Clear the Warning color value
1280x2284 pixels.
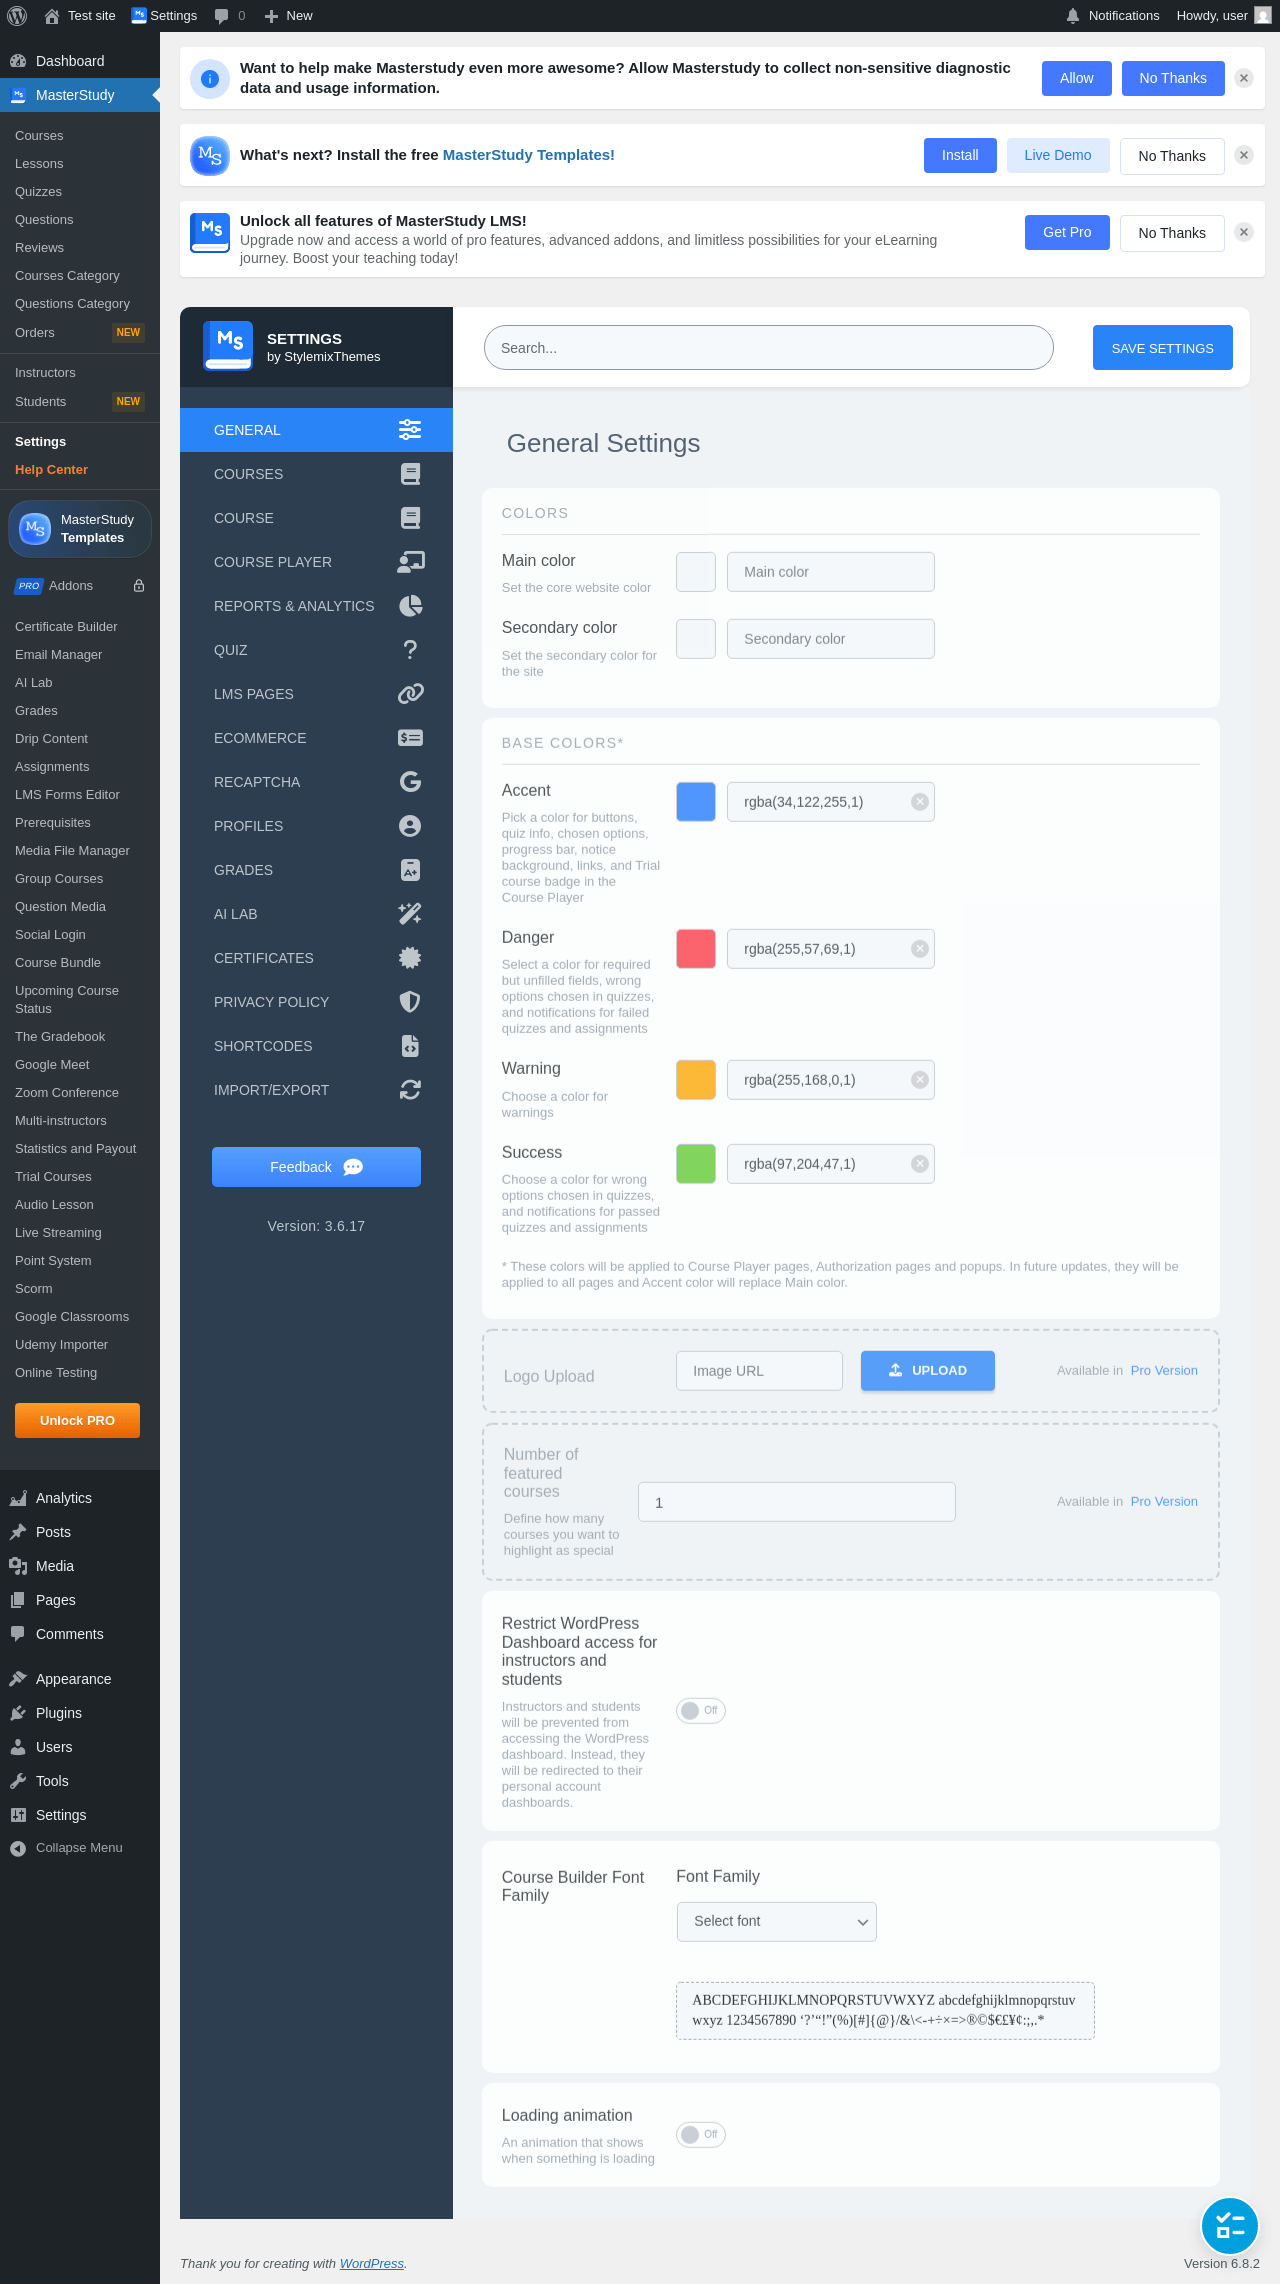click(920, 1080)
